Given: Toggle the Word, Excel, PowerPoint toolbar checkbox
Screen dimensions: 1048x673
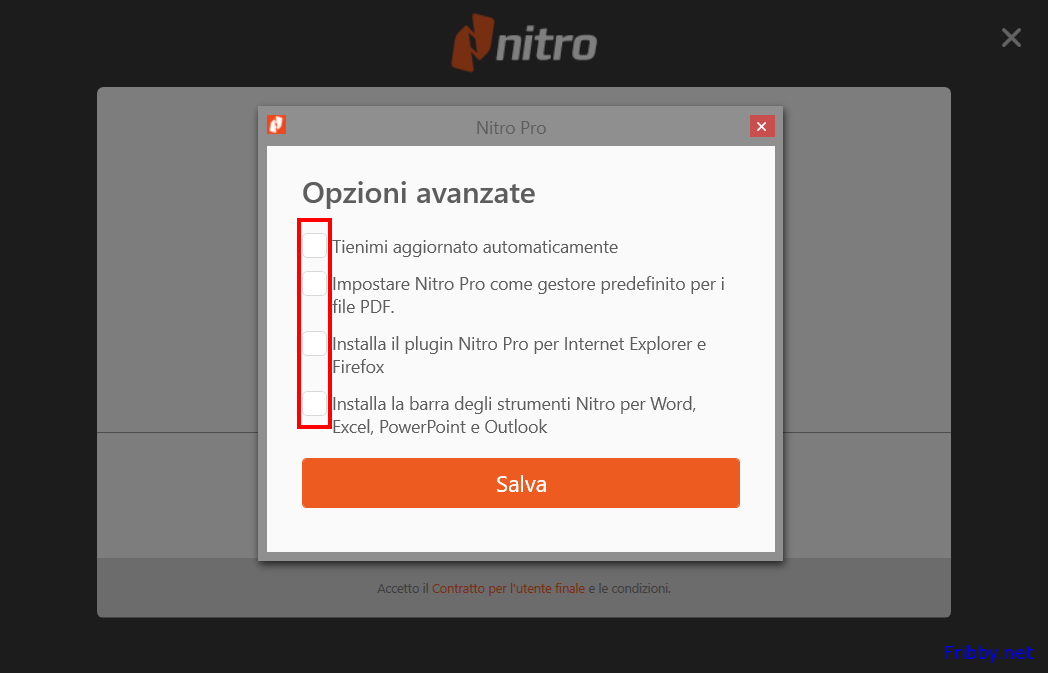Looking at the screenshot, I should pos(314,404).
